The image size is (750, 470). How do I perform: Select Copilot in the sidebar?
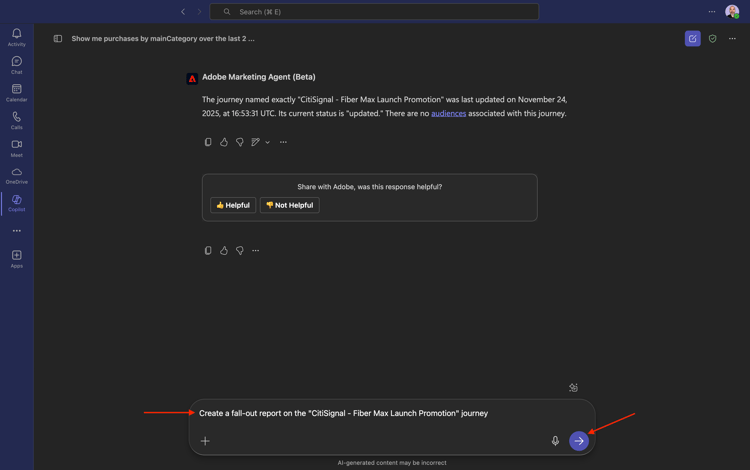tap(17, 203)
